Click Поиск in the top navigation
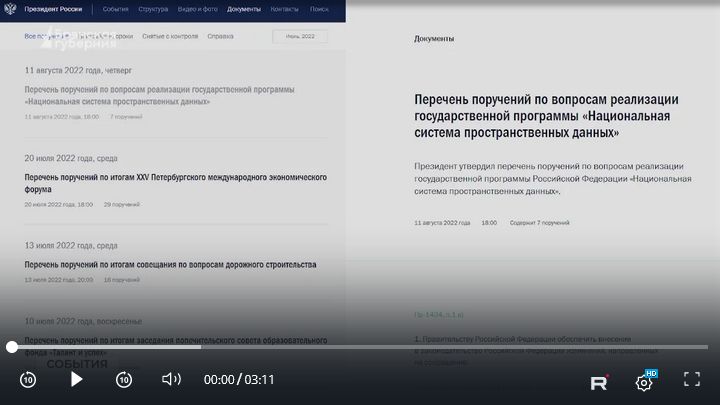Viewport: 720px width, 405px height. (x=319, y=9)
